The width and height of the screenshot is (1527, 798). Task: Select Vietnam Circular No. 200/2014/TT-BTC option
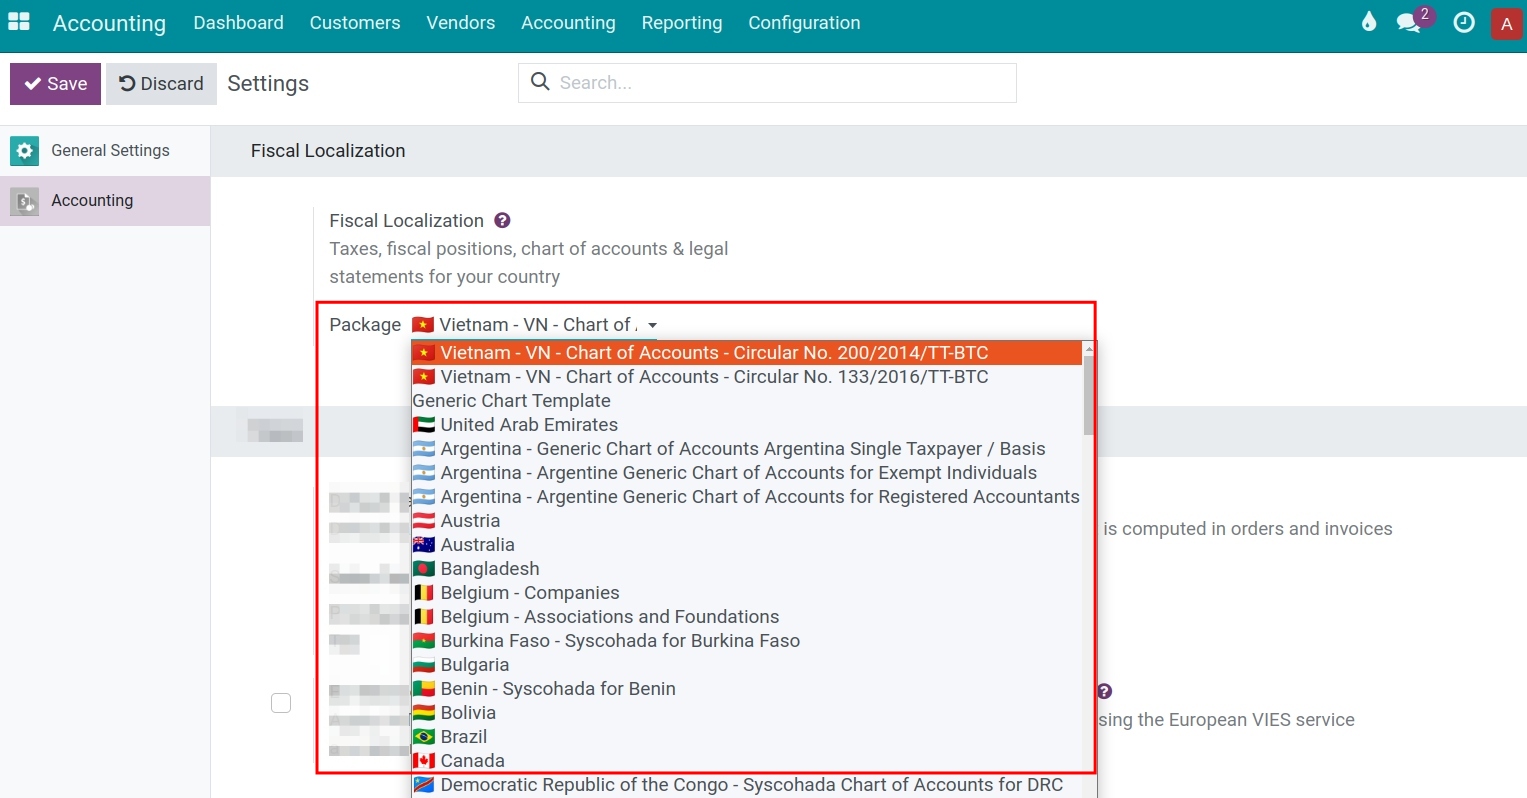pyautogui.click(x=747, y=353)
